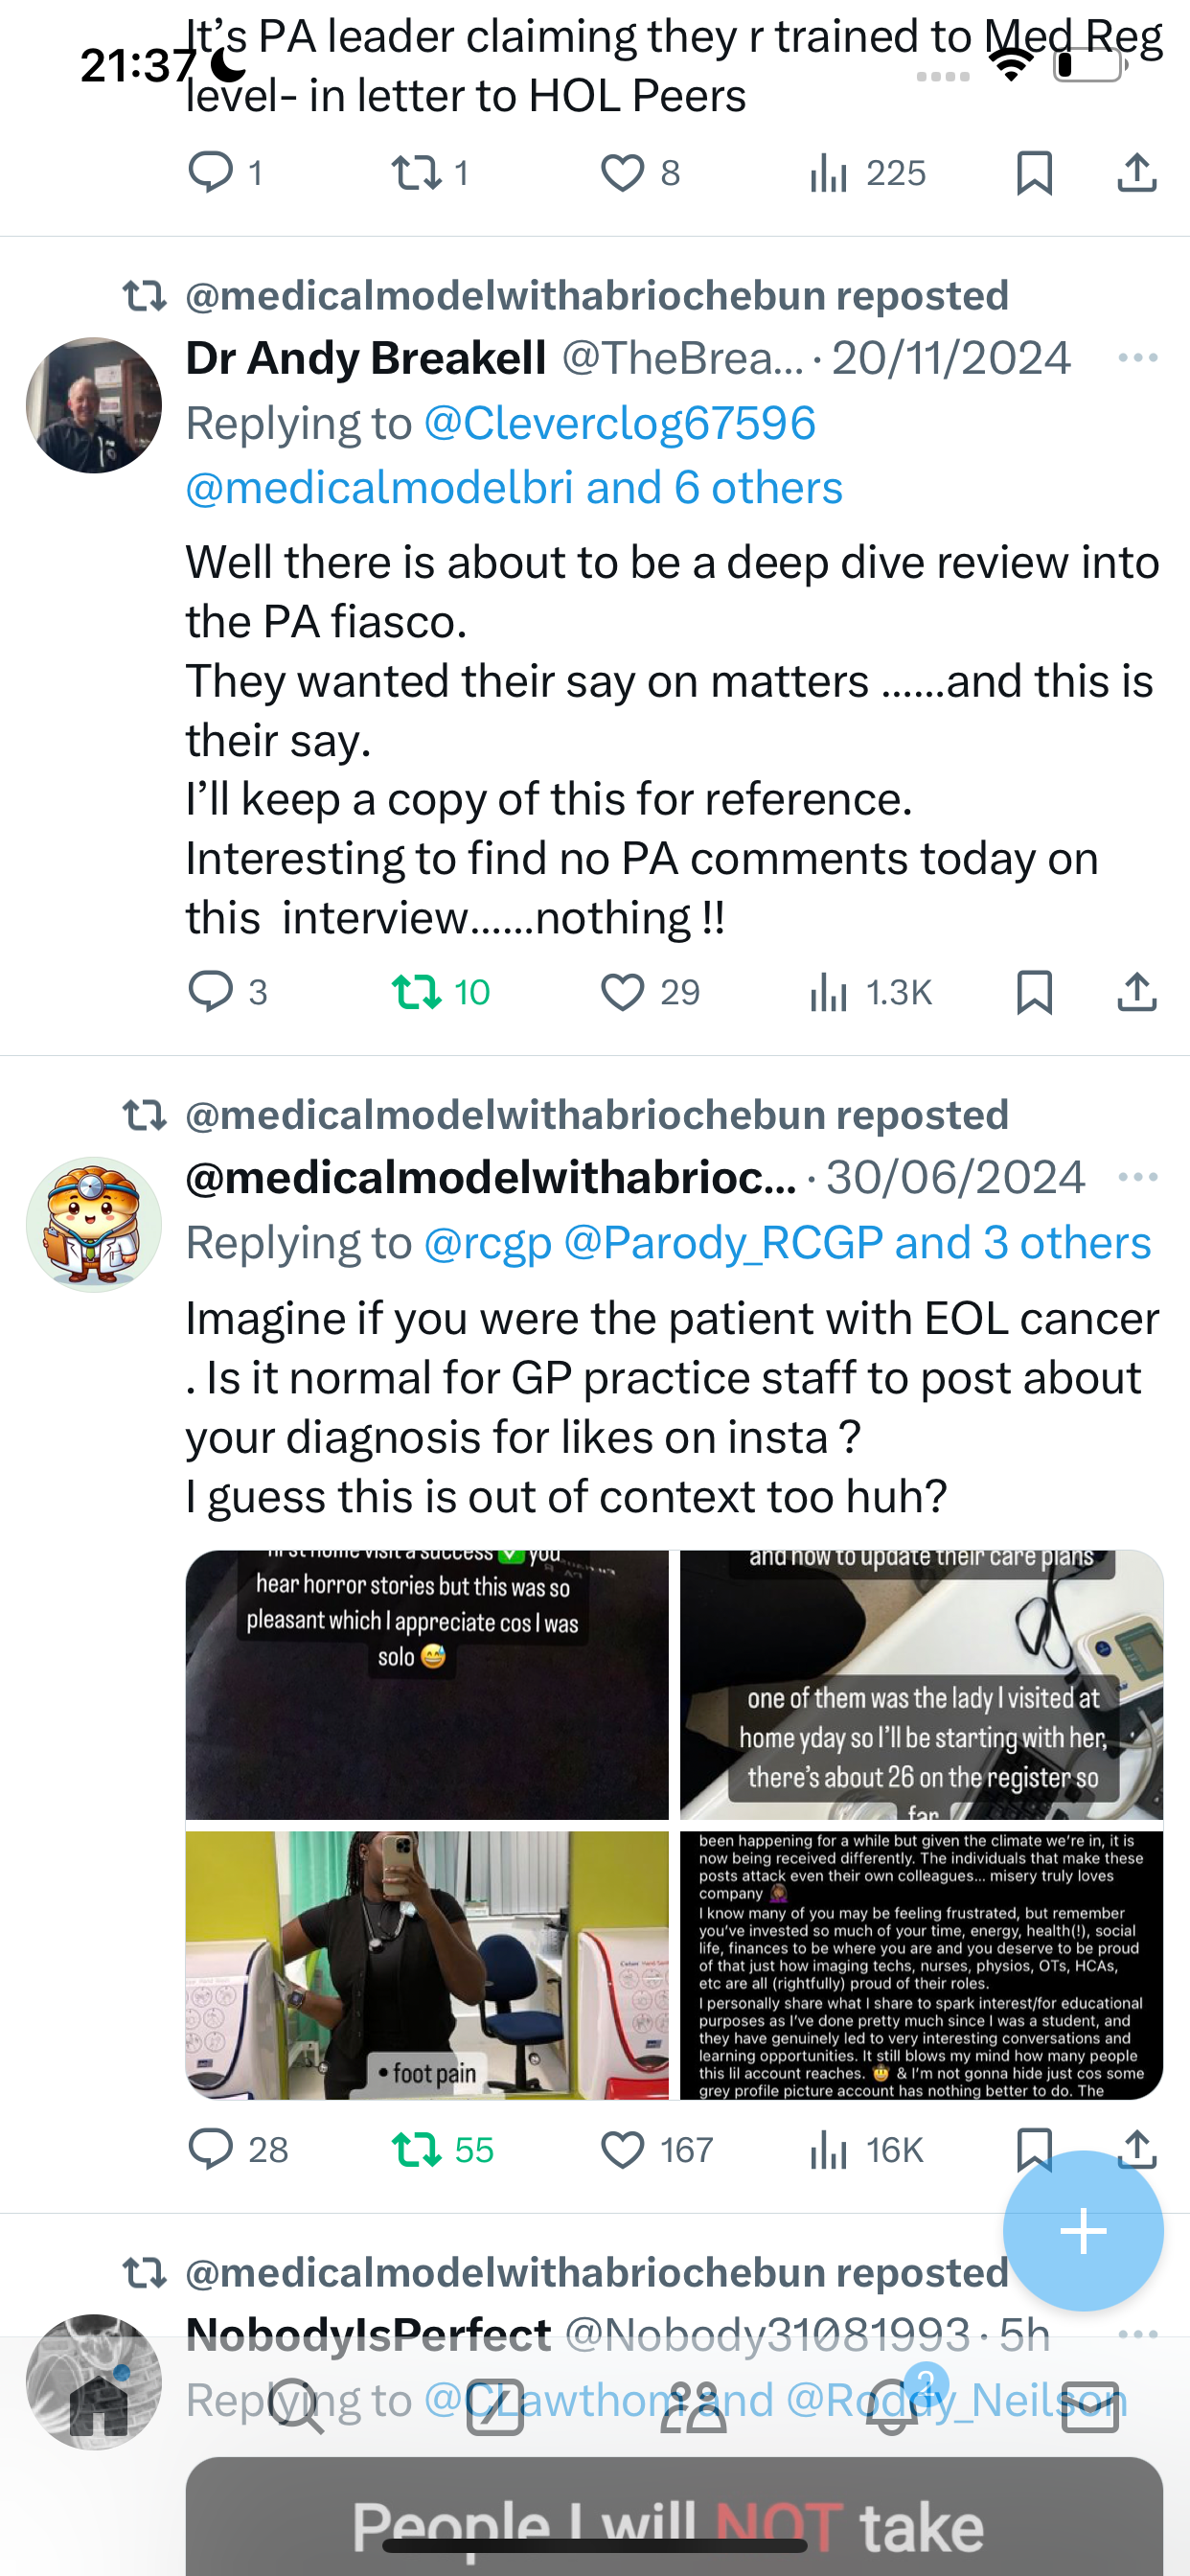Screen dimensions: 1190x2576
Task: Open more options for NobodyIsPerfect tweet
Action: (1137, 2335)
